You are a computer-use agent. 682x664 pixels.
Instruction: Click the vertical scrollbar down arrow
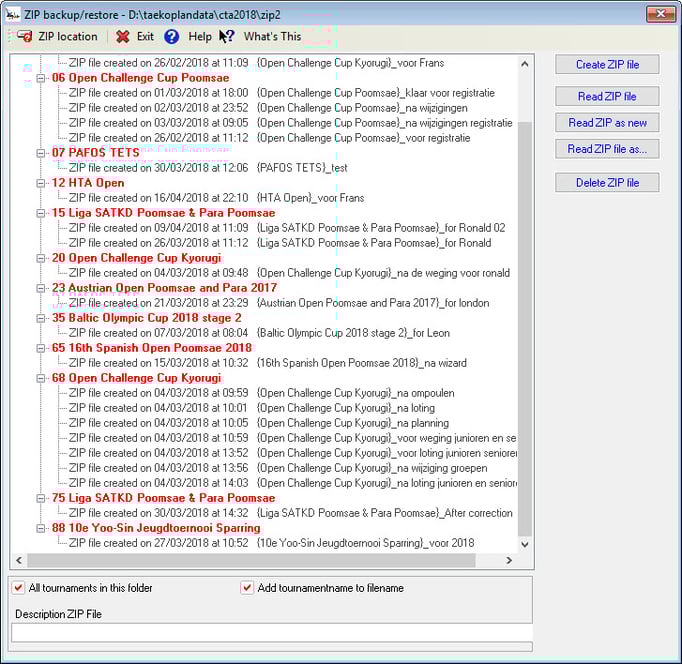(525, 544)
